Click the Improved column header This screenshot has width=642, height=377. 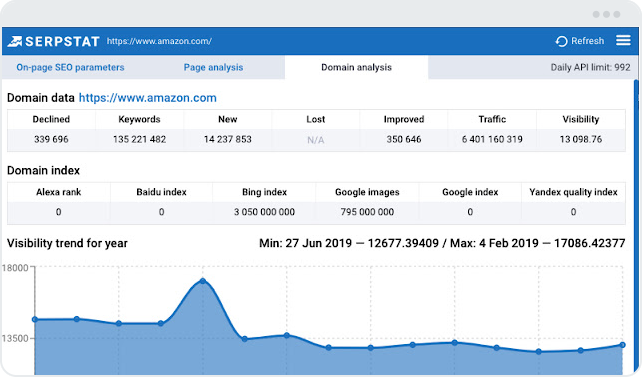click(x=404, y=120)
